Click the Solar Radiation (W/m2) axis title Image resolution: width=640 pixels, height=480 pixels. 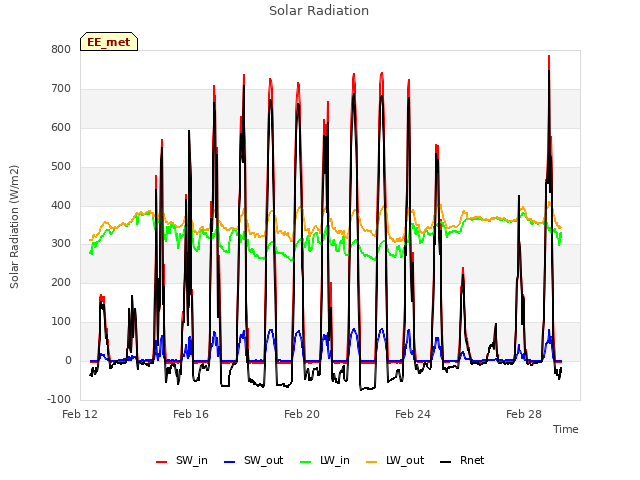pyautogui.click(x=14, y=227)
